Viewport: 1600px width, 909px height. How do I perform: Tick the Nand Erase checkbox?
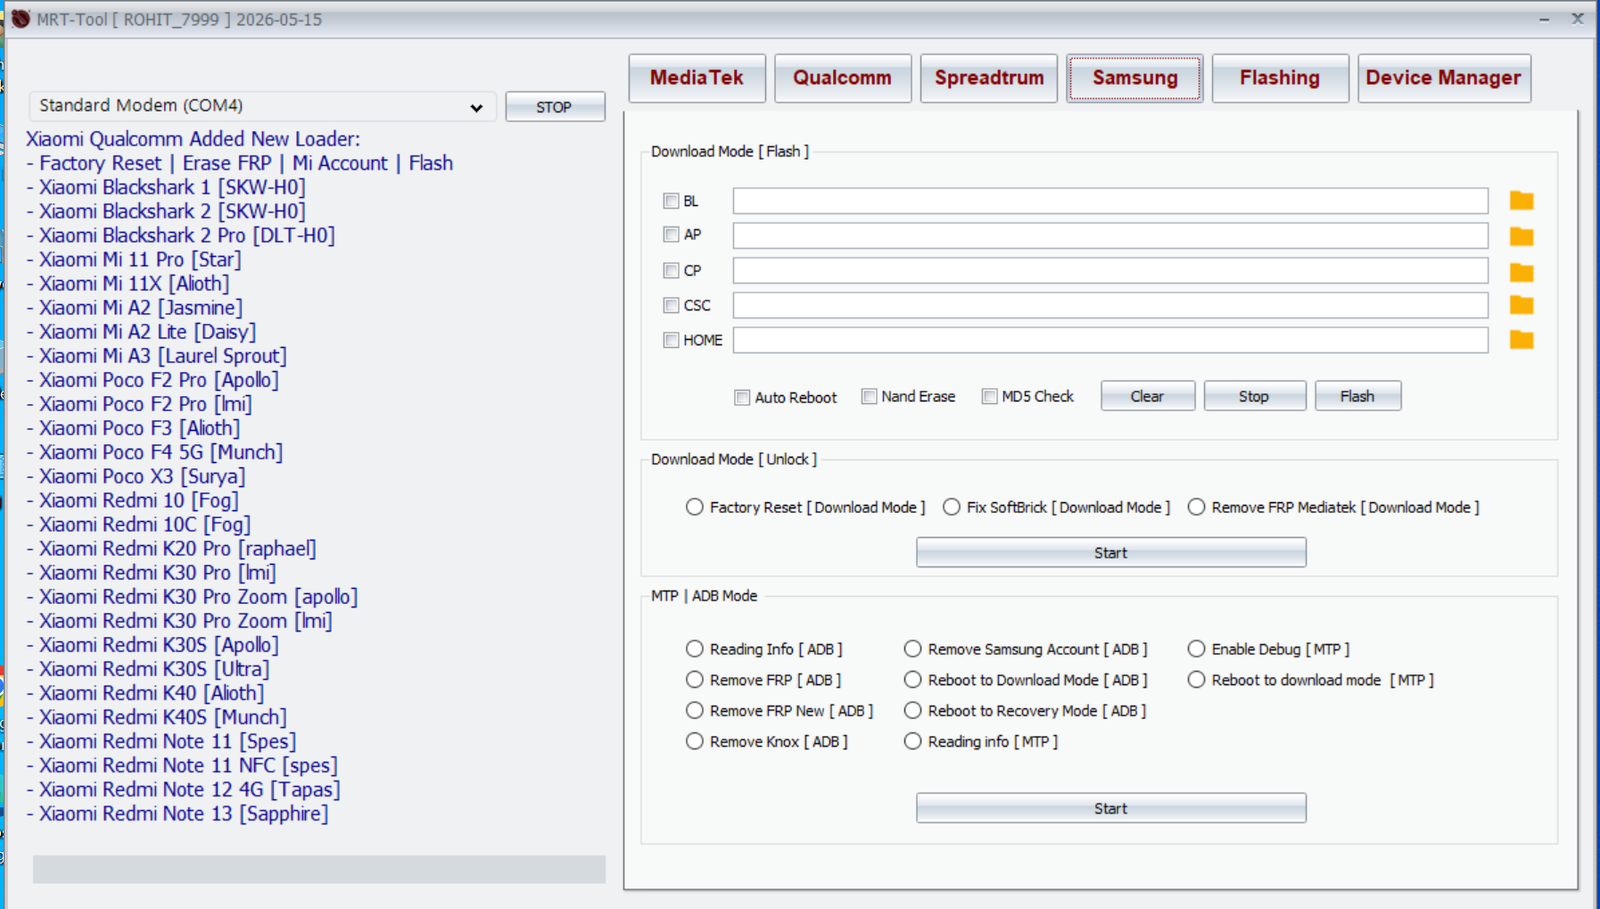[x=869, y=397]
